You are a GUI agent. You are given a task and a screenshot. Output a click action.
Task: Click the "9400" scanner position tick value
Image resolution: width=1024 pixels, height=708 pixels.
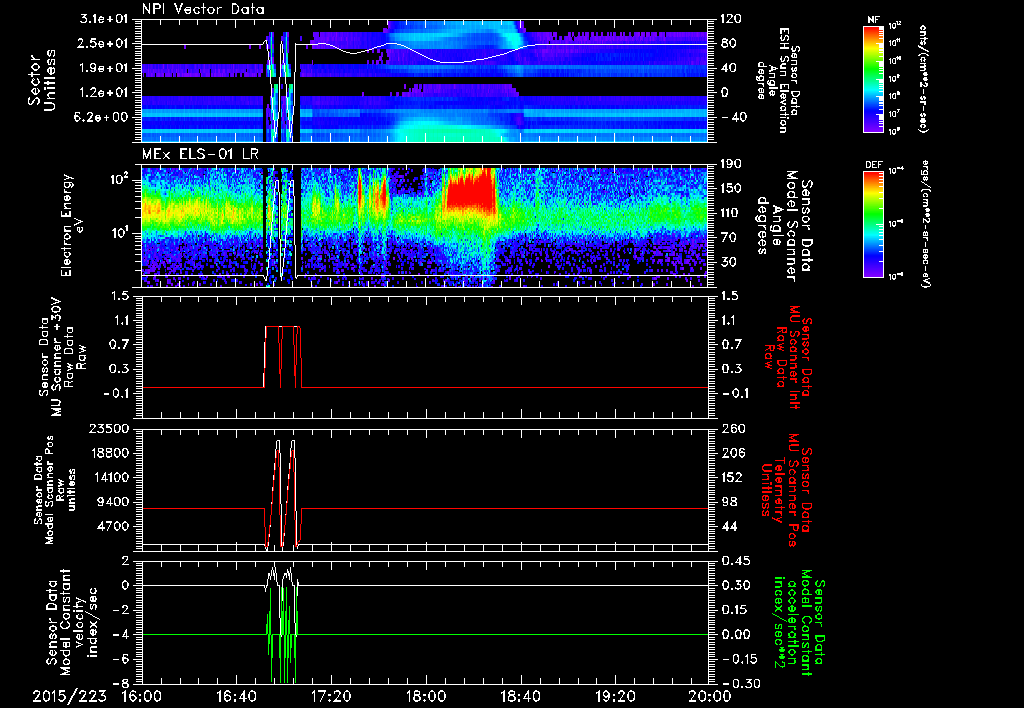coord(113,502)
